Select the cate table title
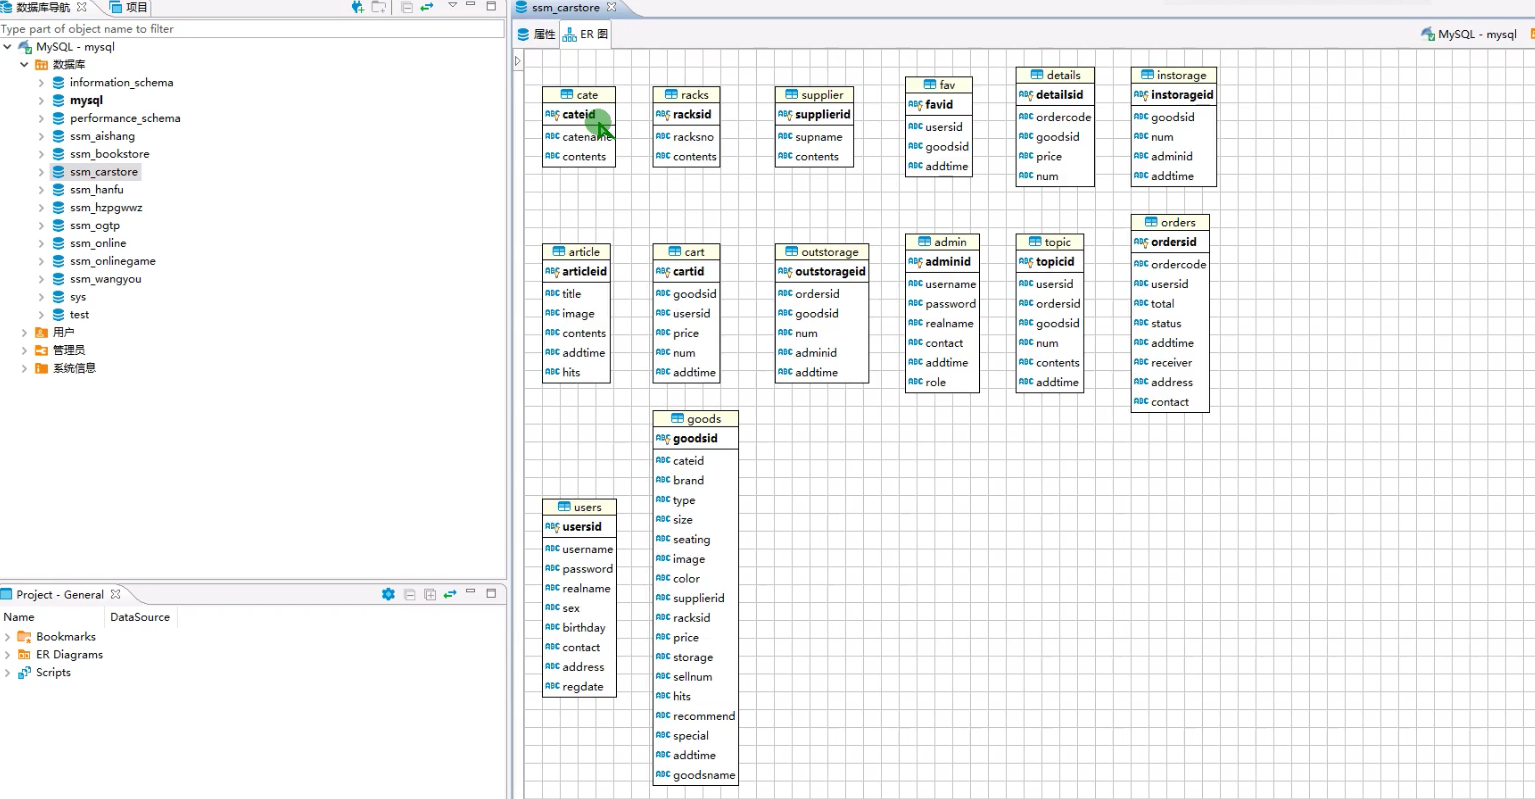The width and height of the screenshot is (1535, 799). coord(588,95)
